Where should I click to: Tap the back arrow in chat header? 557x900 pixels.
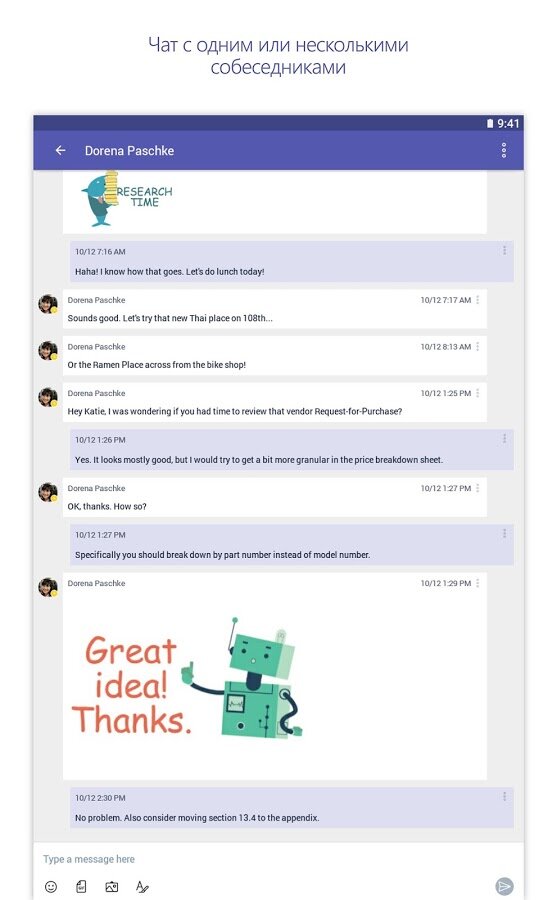point(60,150)
